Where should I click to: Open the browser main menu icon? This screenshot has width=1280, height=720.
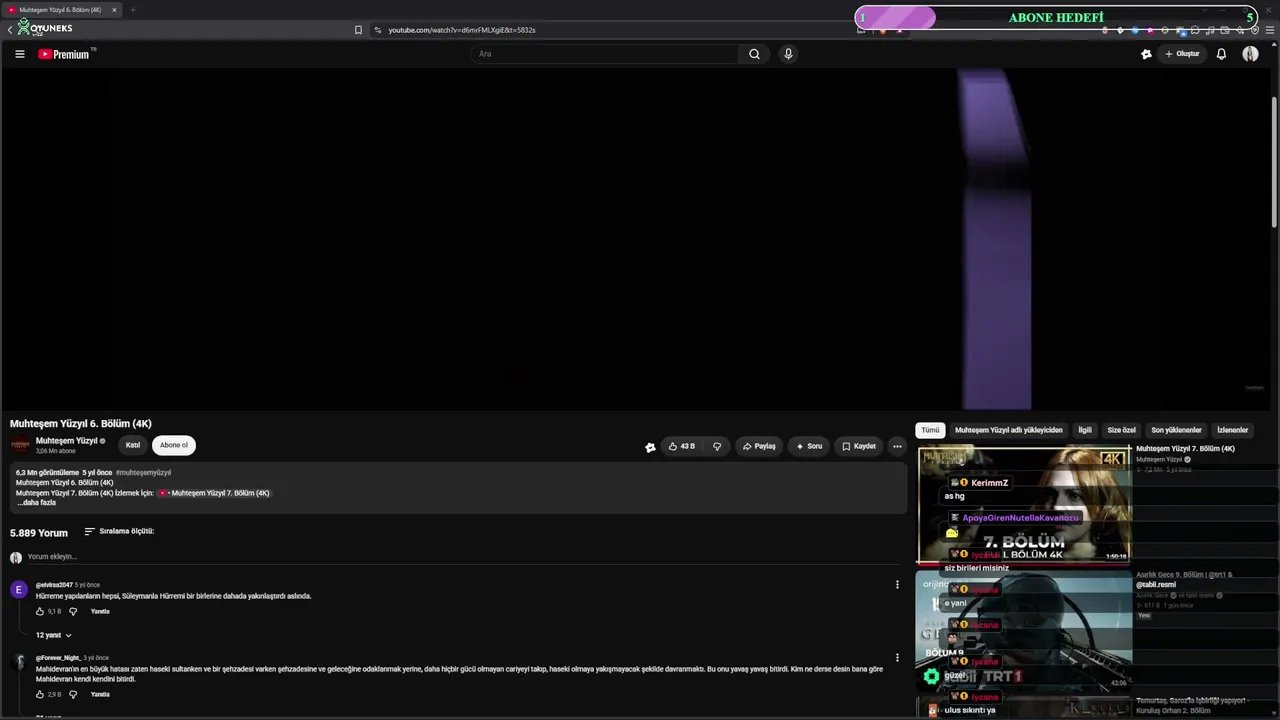point(1270,30)
